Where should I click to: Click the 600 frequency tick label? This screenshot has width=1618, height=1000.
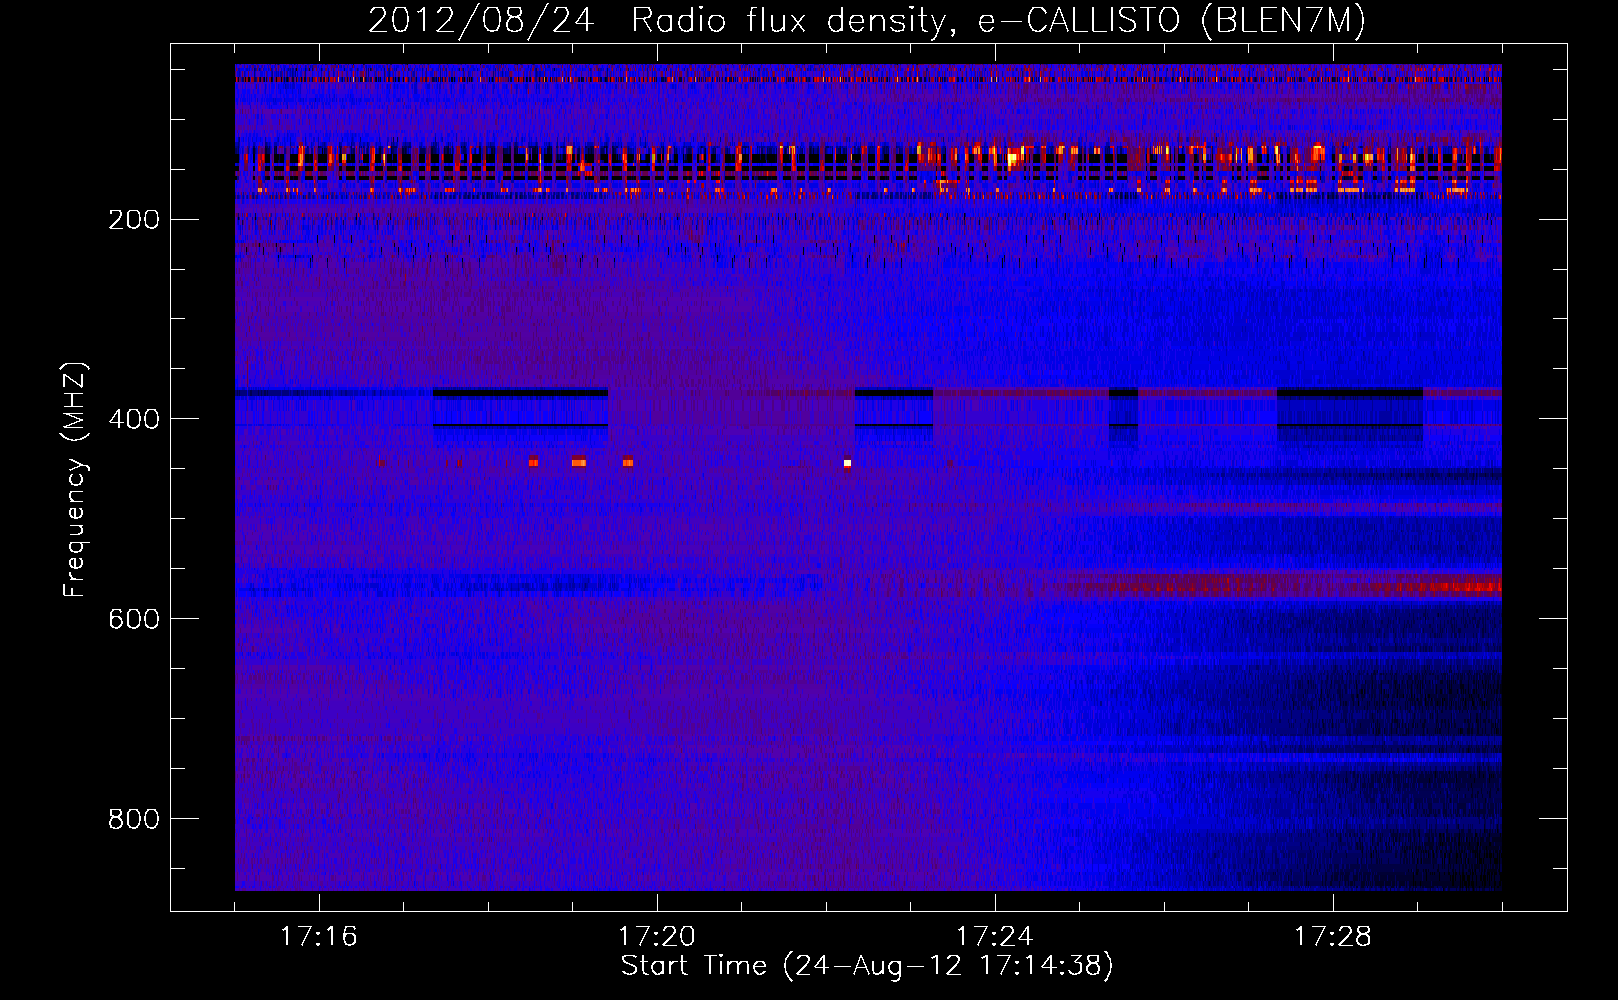click(x=134, y=619)
